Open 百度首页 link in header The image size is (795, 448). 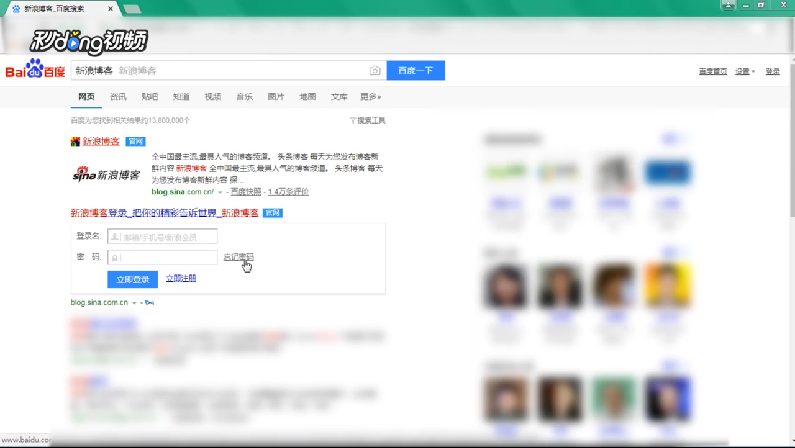point(713,71)
